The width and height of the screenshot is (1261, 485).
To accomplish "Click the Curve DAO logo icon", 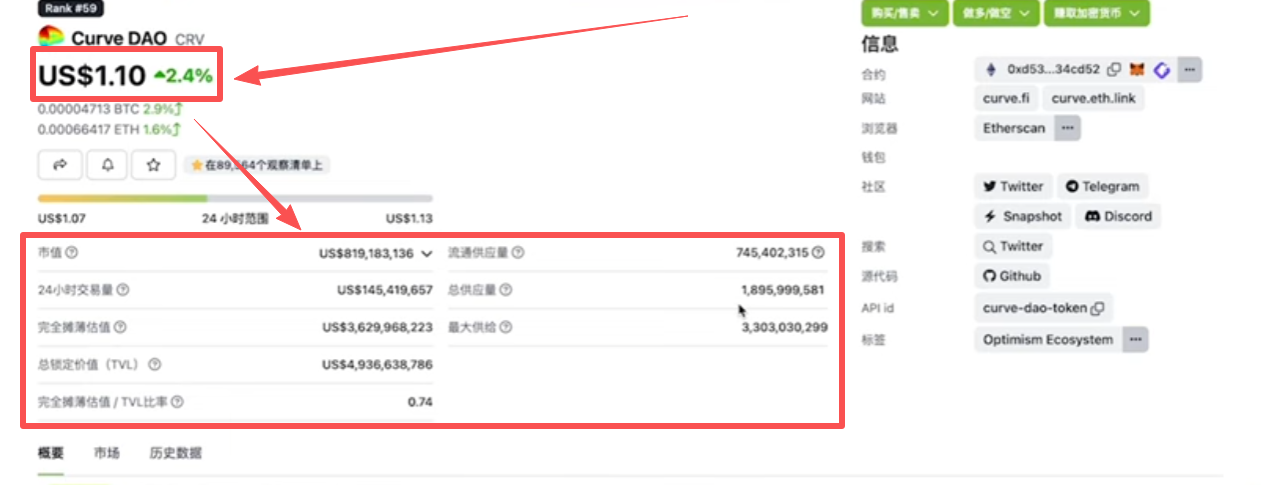I will 51,37.
